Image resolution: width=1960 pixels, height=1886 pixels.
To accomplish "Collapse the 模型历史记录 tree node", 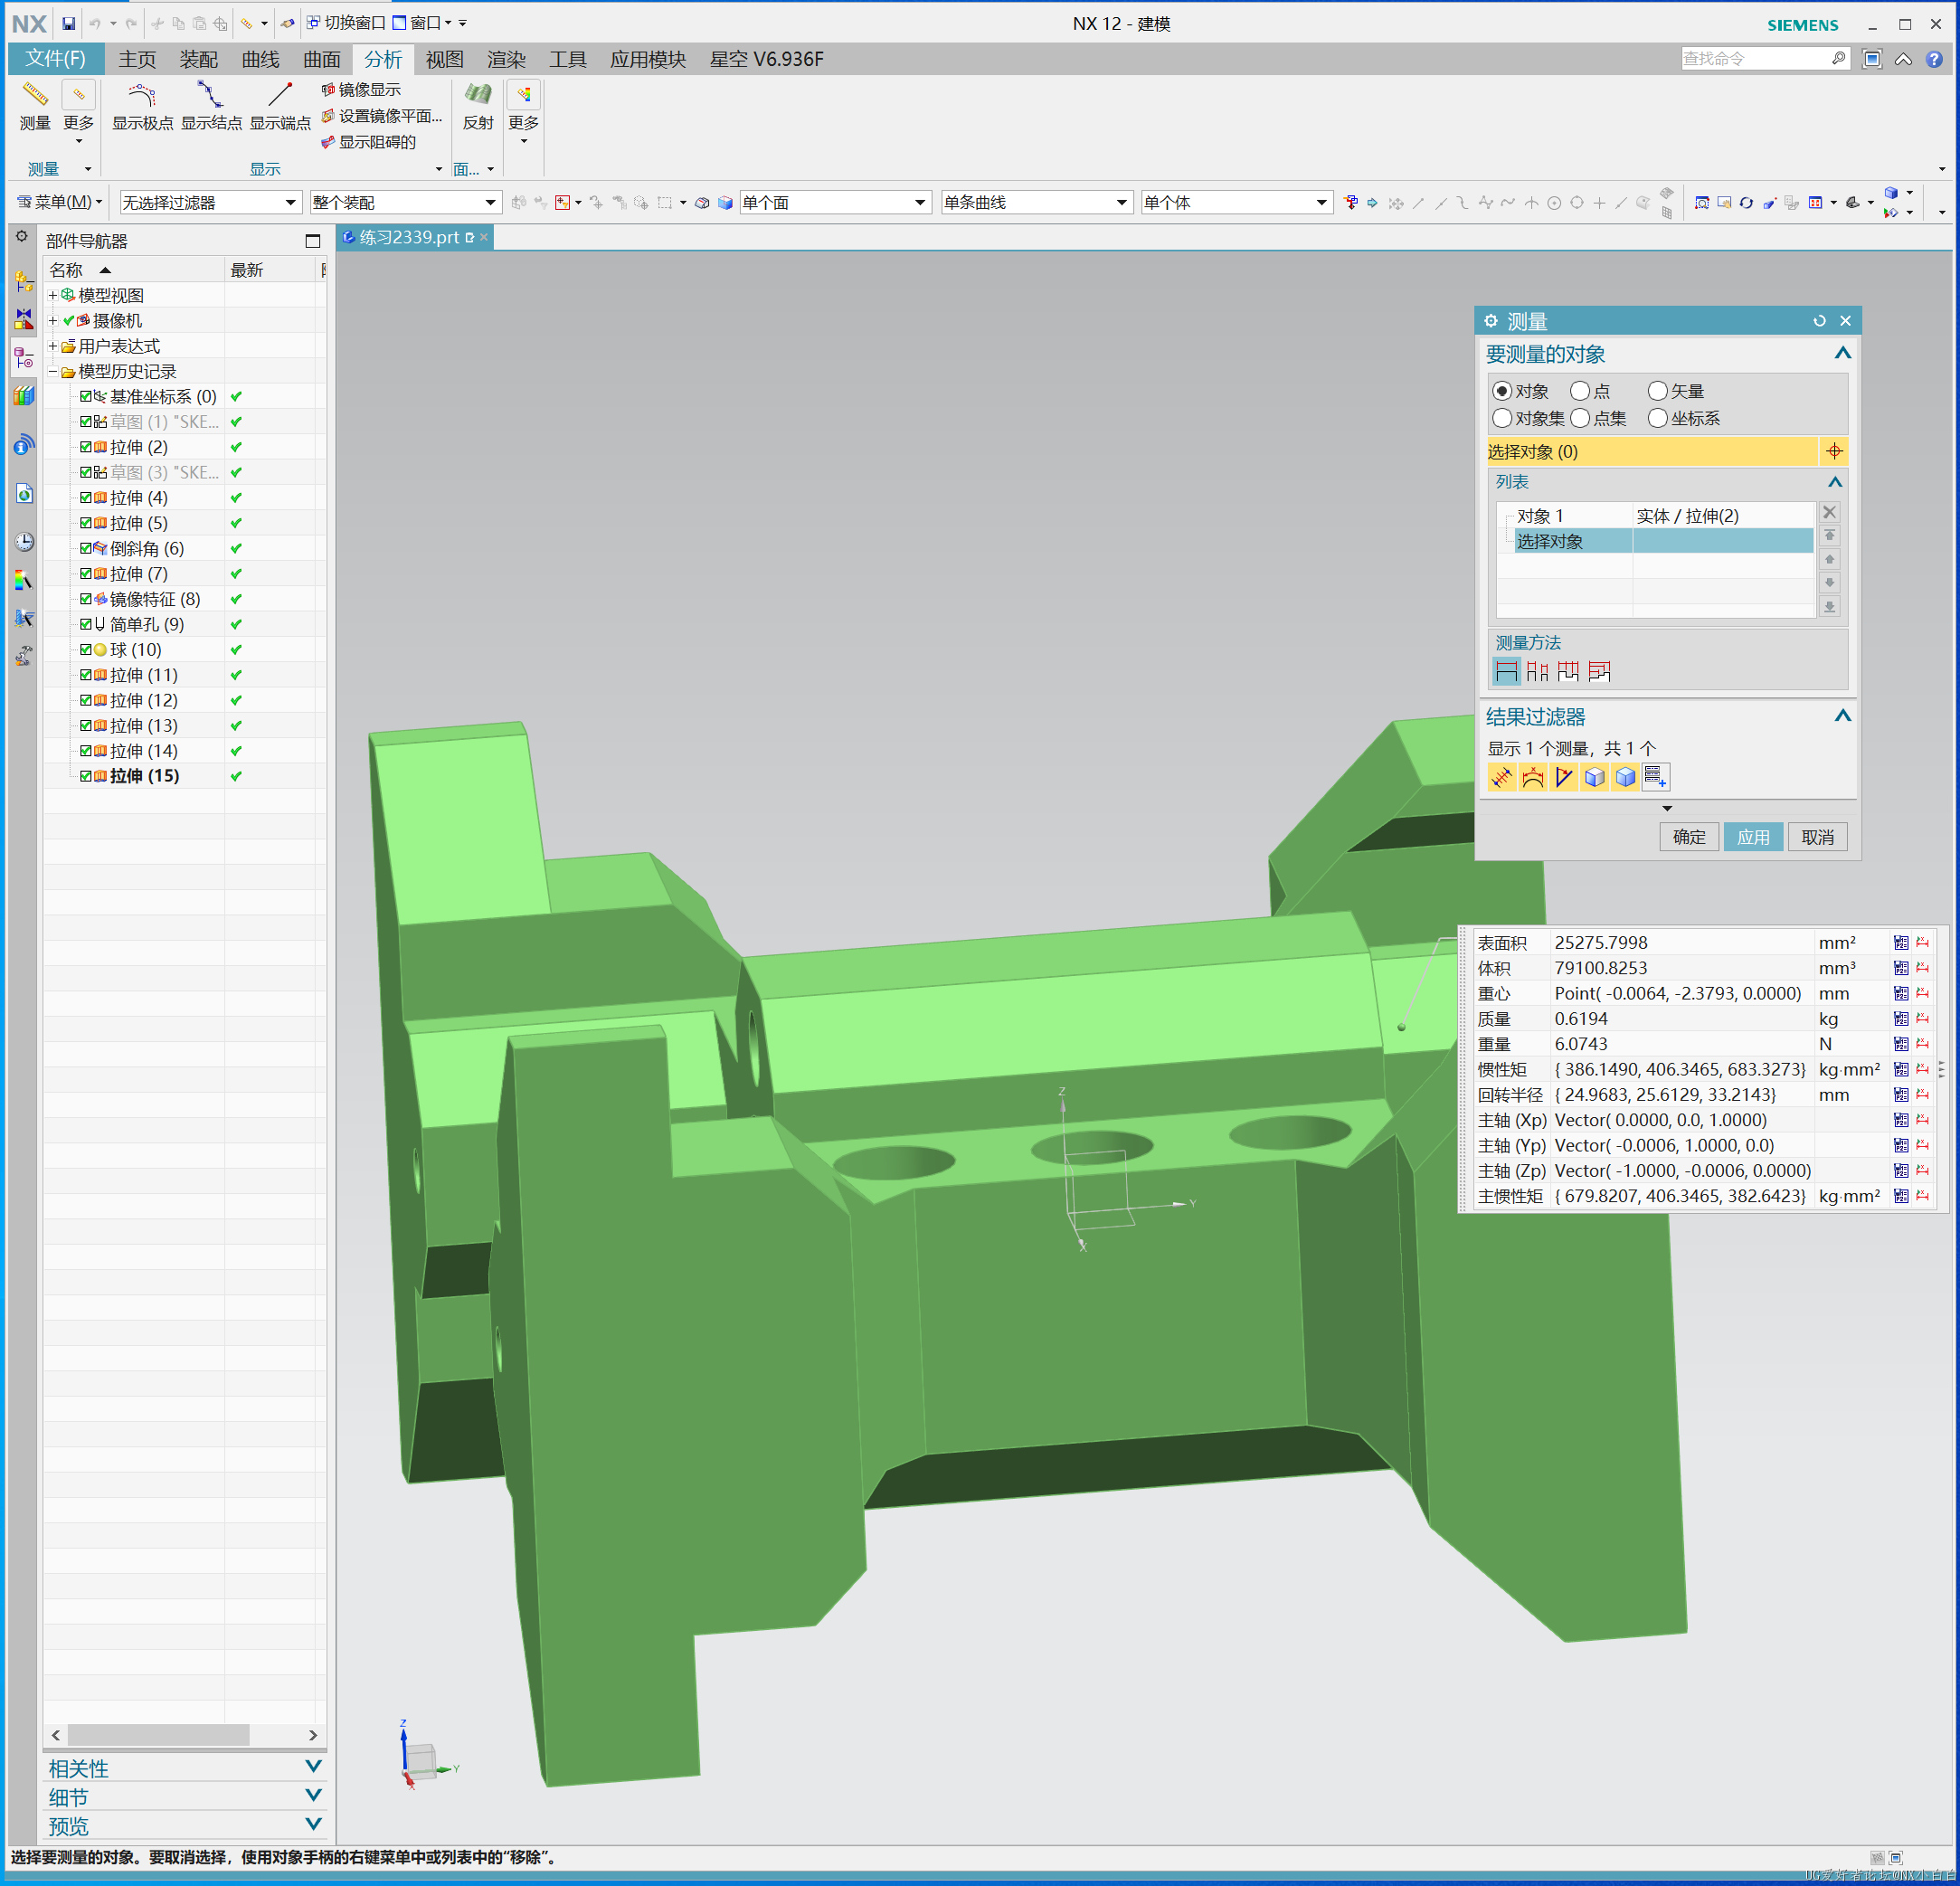I will pyautogui.click(x=53, y=371).
